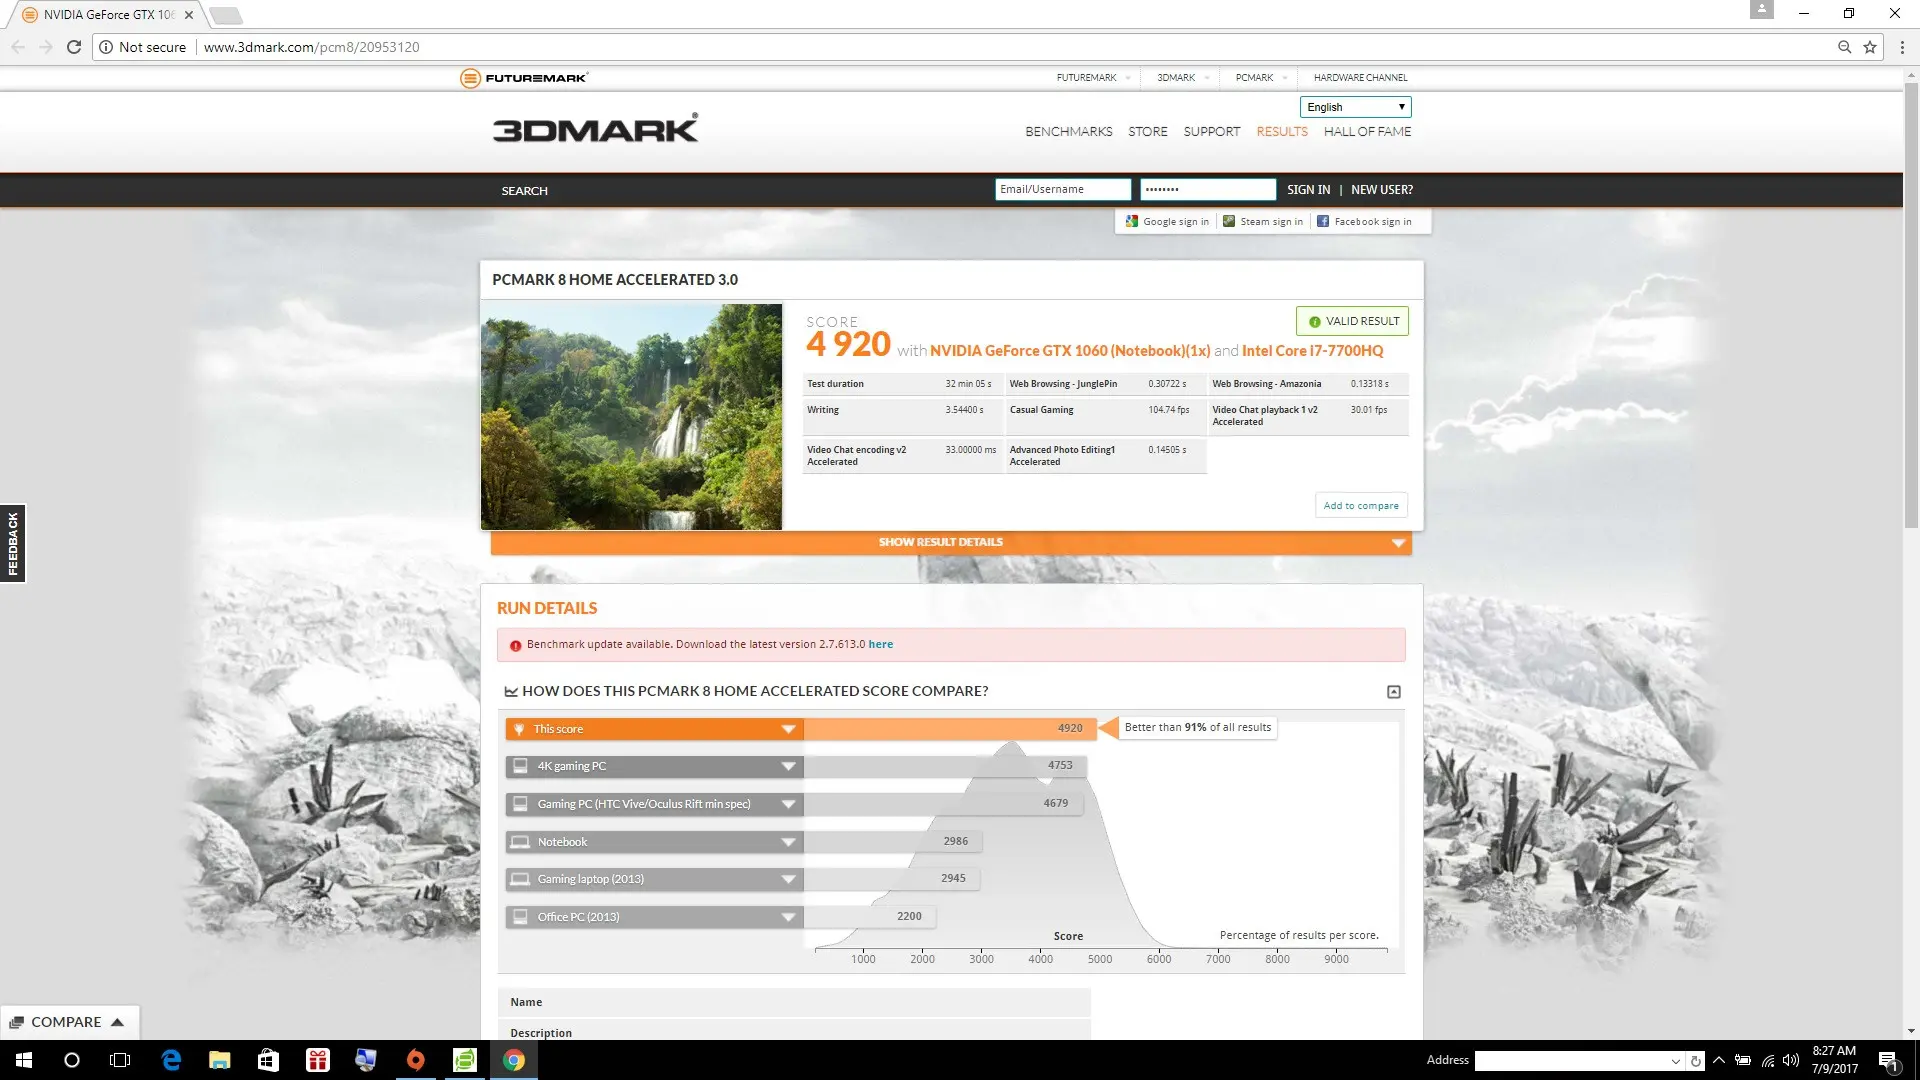This screenshot has width=1920, height=1080.
Task: Click the taskbar Address input box
Action: (1570, 1061)
